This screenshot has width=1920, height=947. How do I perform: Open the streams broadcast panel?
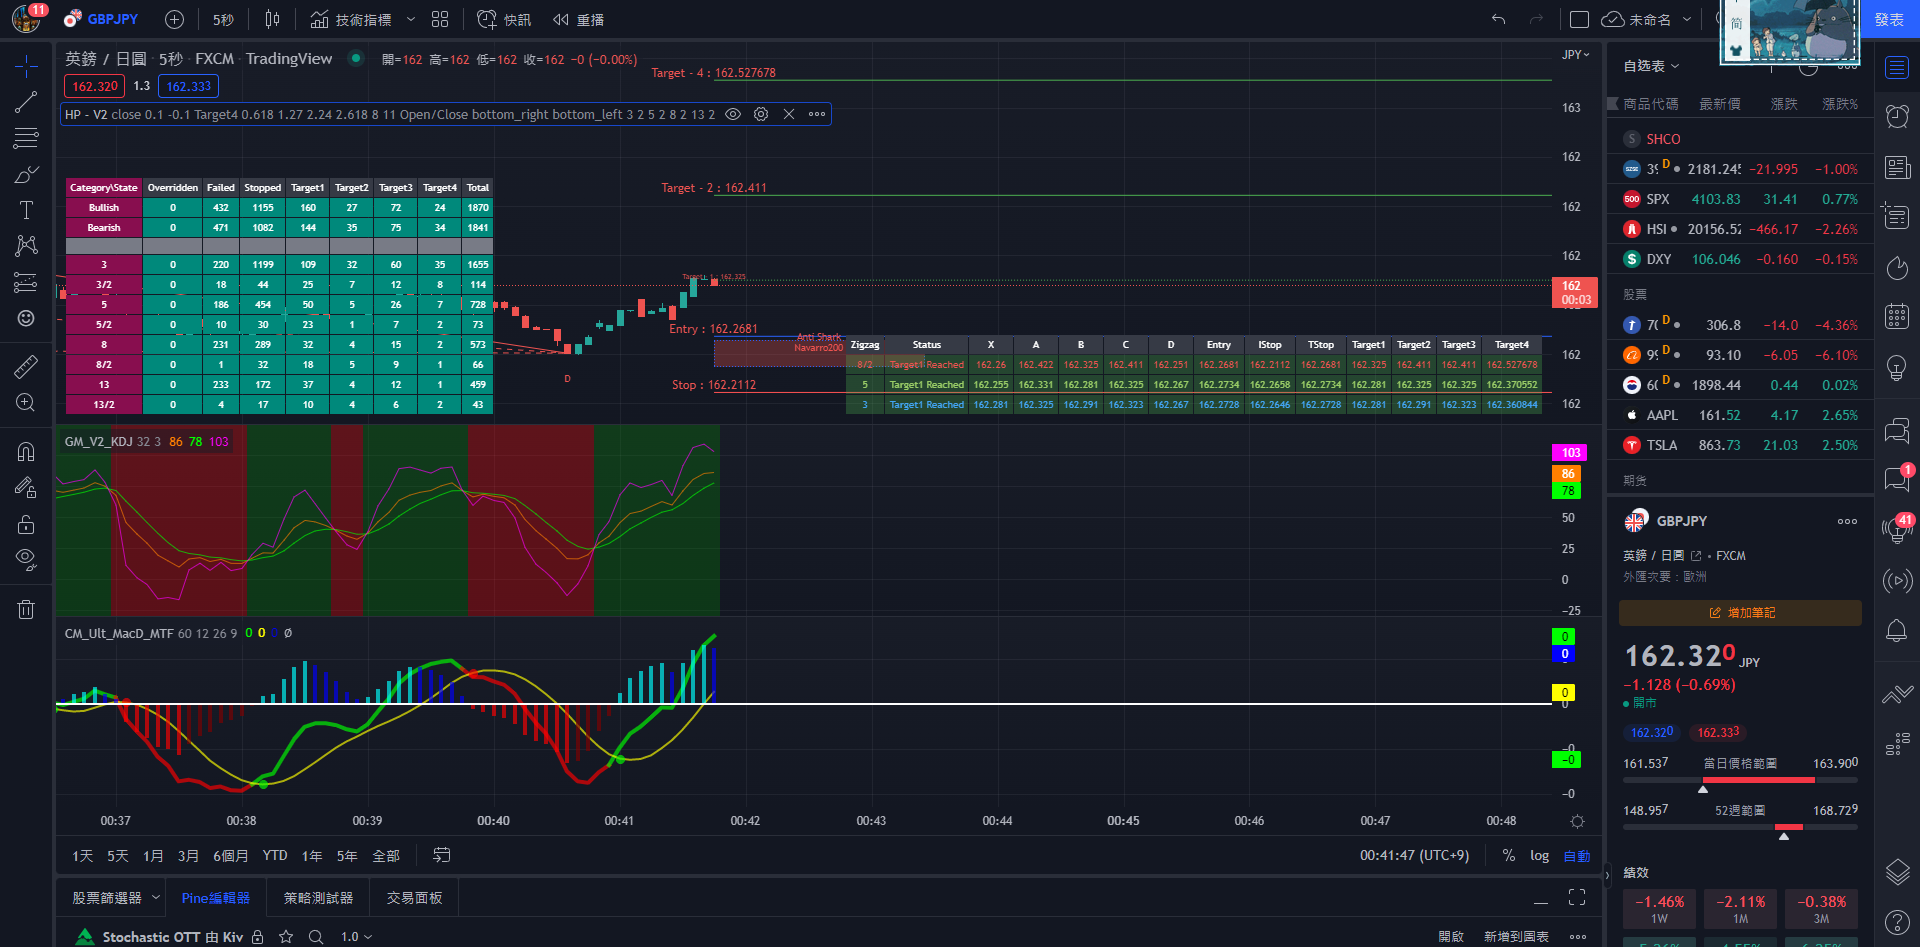pyautogui.click(x=1897, y=580)
